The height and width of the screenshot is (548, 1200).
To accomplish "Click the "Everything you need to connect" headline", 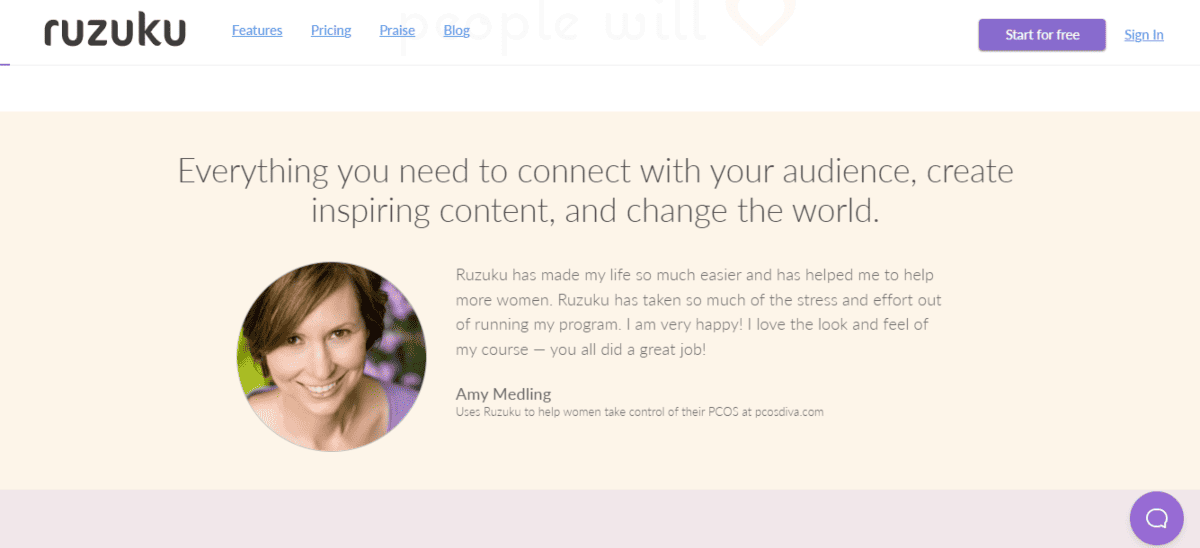I will click(x=595, y=171).
